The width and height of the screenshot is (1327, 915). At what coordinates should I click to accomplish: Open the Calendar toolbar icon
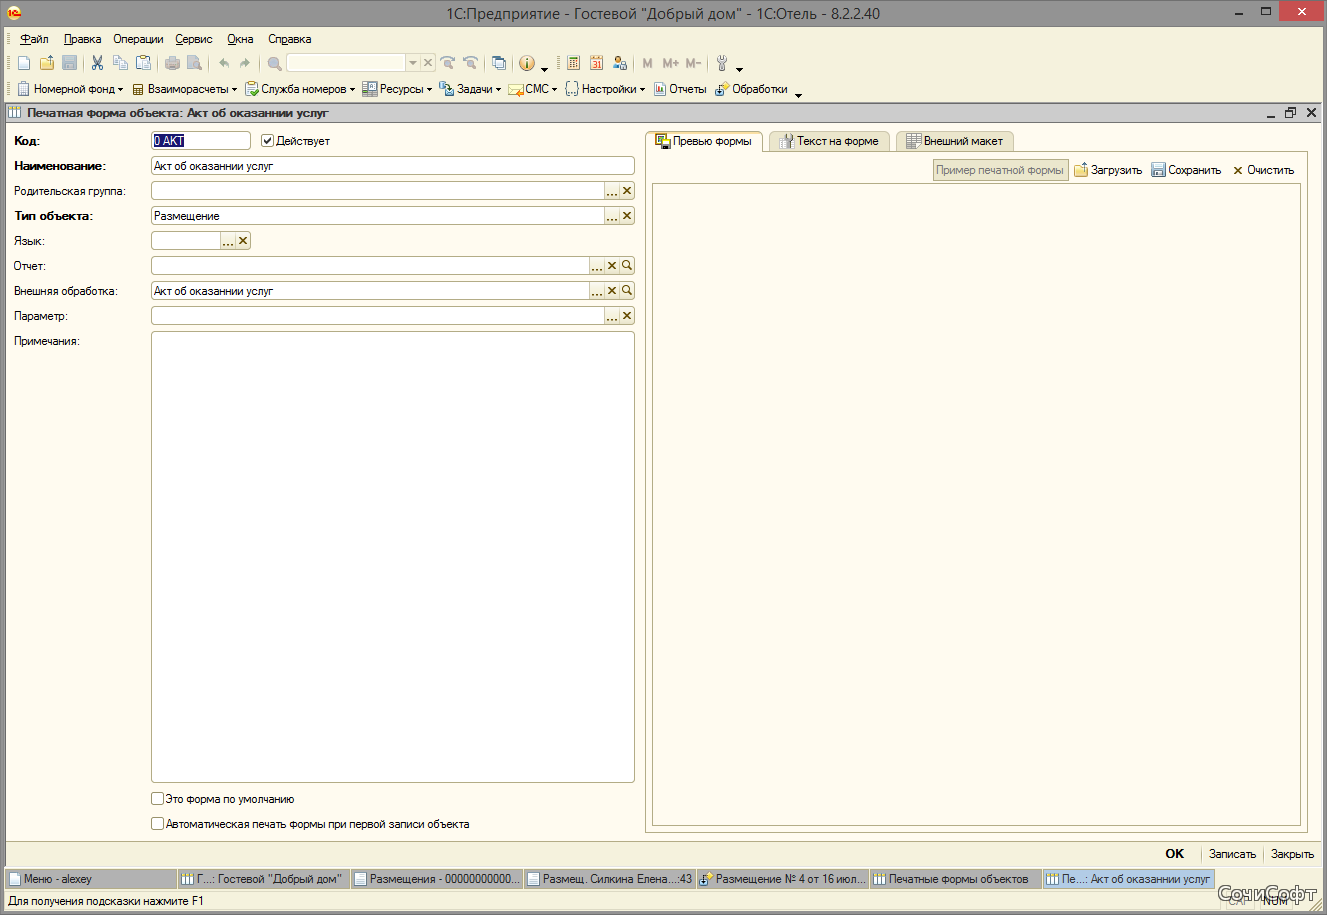click(x=597, y=63)
